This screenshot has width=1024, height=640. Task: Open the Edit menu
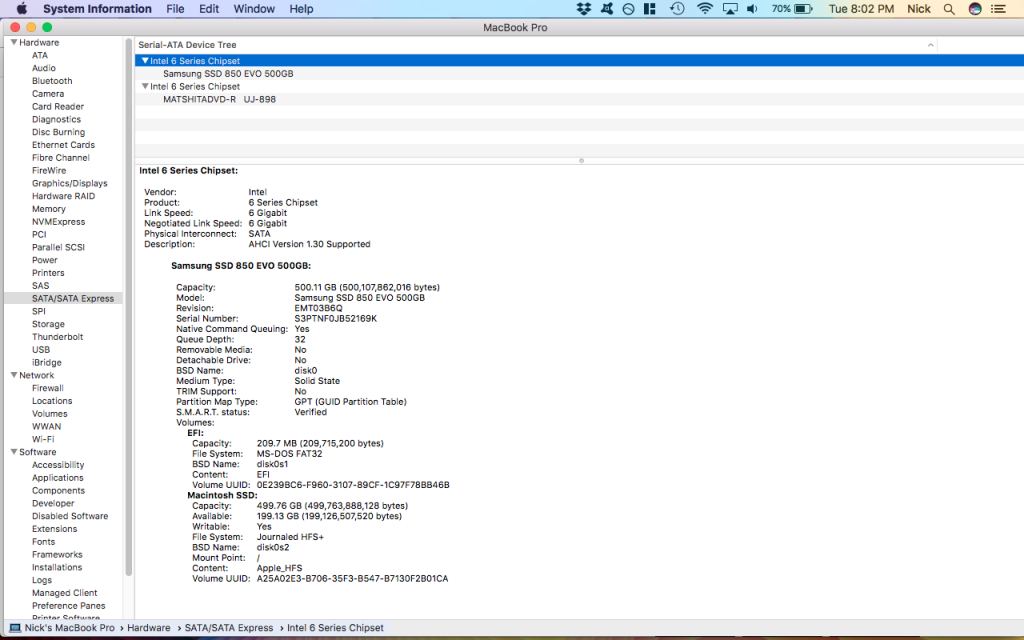(209, 8)
